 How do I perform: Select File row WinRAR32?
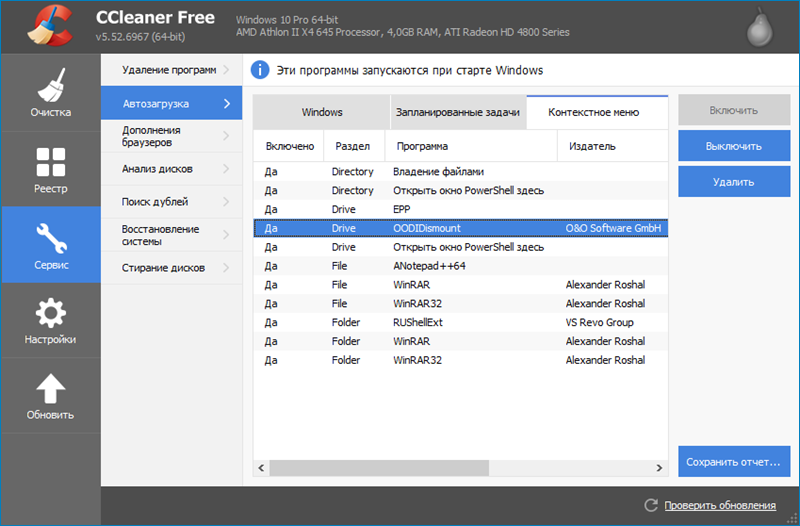(x=461, y=304)
